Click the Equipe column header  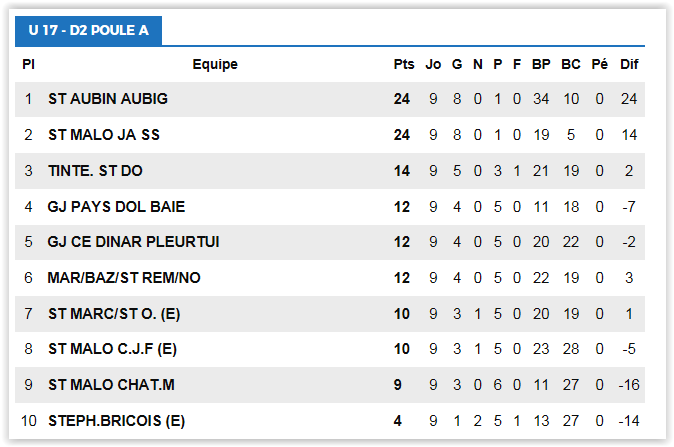click(215, 65)
